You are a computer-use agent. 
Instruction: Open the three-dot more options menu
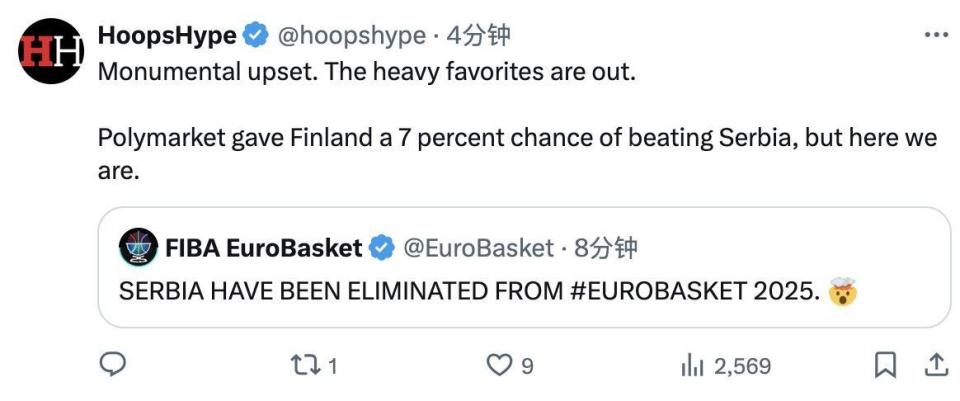pos(935,36)
